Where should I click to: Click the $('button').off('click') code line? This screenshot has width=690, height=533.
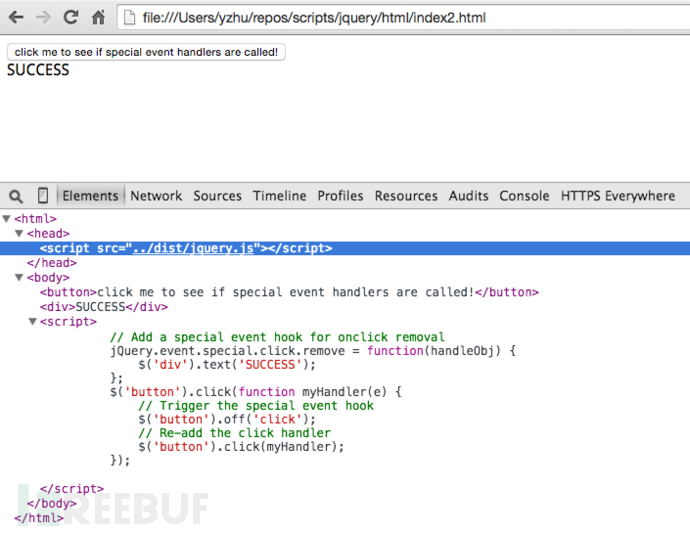pos(227,419)
